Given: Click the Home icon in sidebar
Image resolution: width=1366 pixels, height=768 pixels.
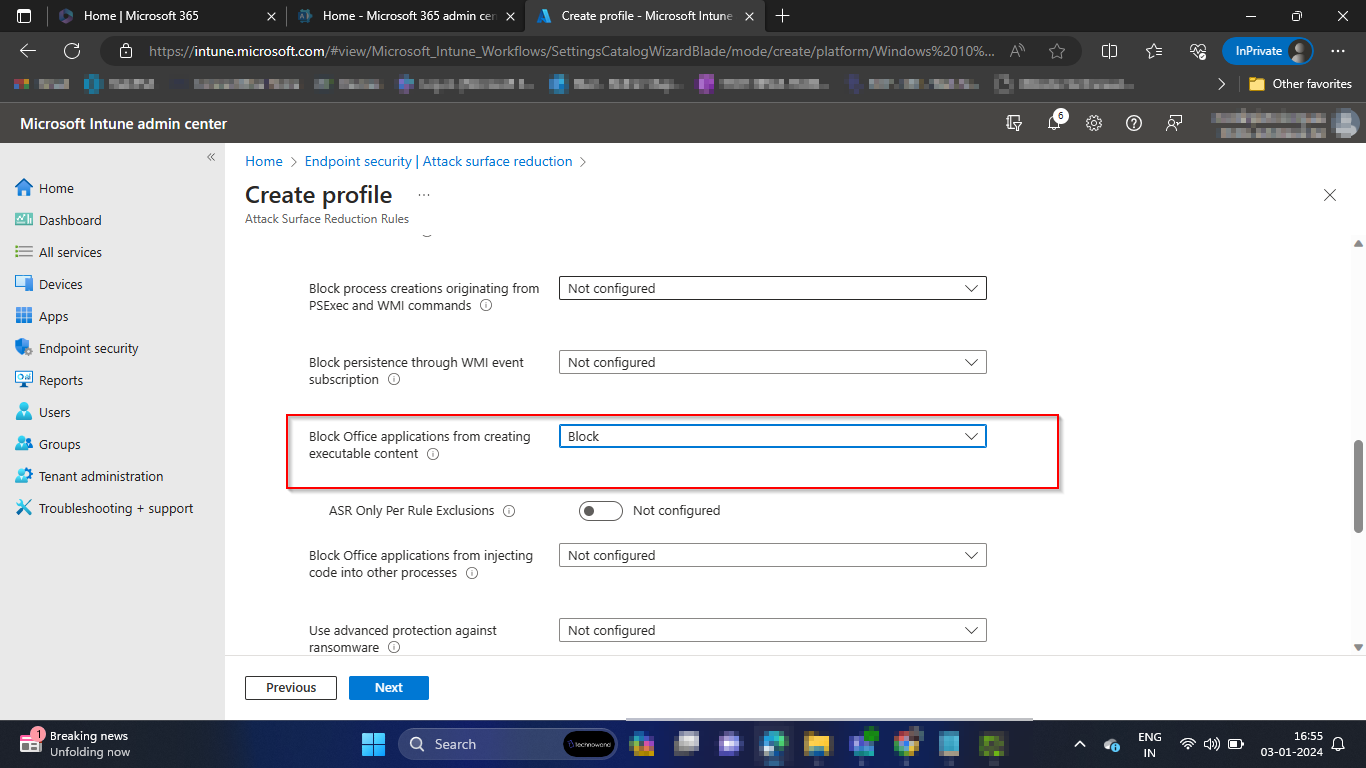Looking at the screenshot, I should 24,188.
